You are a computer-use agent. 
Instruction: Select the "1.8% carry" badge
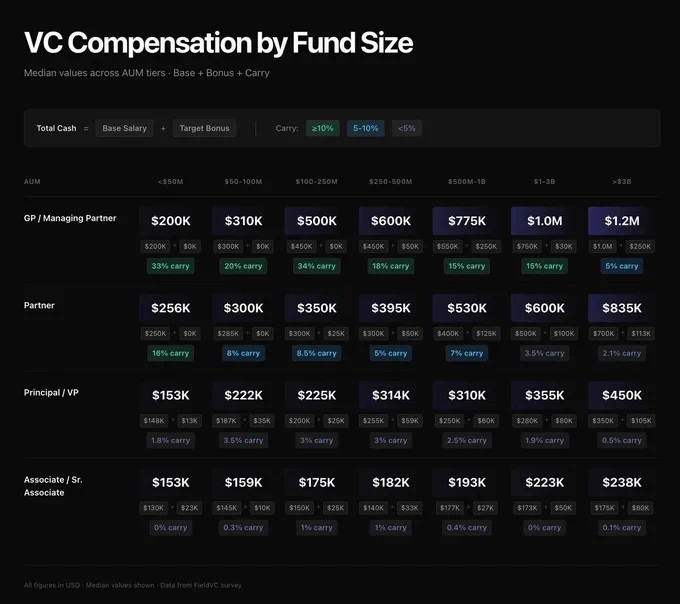coord(170,441)
